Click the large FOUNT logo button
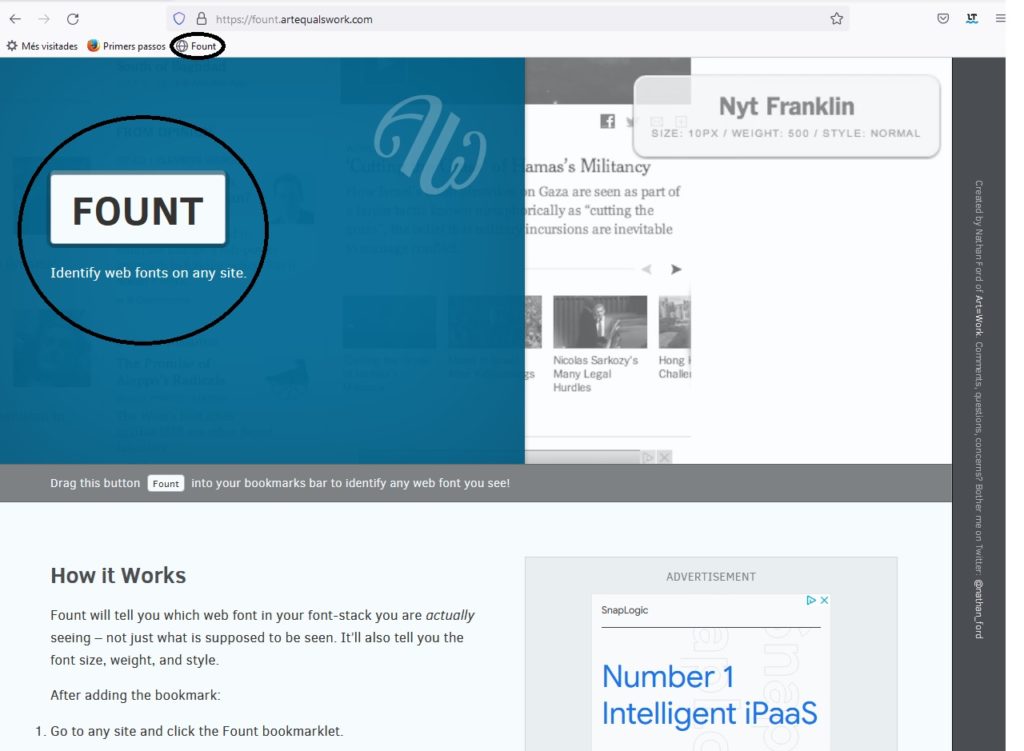1024x751 pixels. [138, 210]
